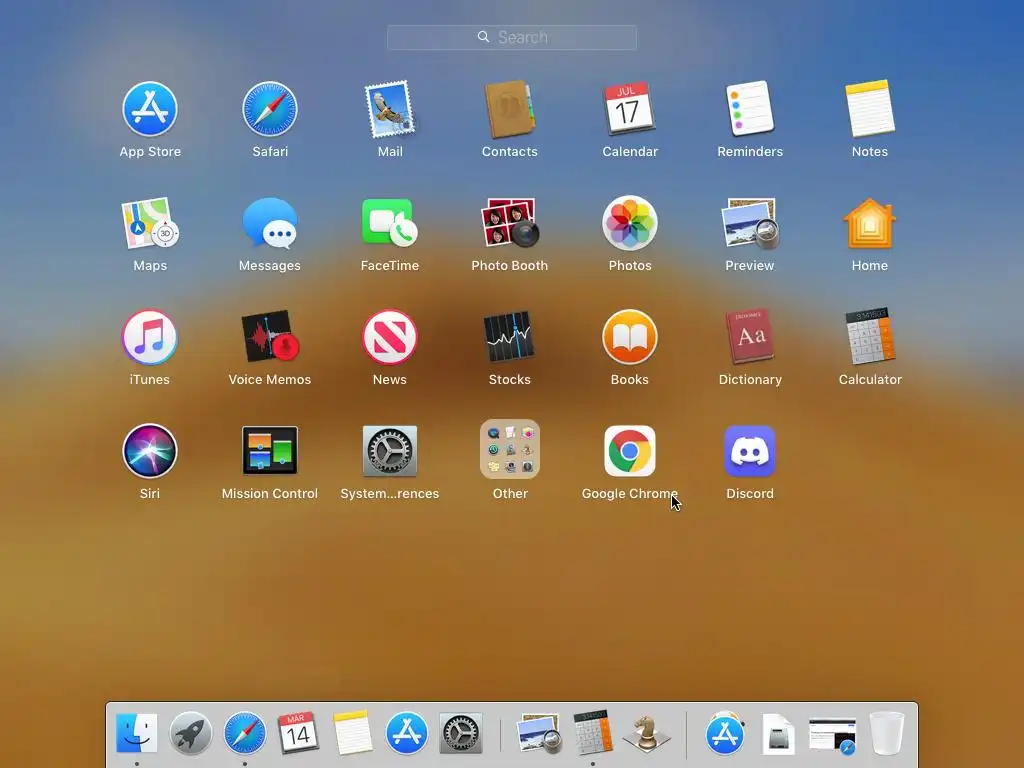This screenshot has height=768, width=1024.
Task: Open the Discord app
Action: [750, 451]
